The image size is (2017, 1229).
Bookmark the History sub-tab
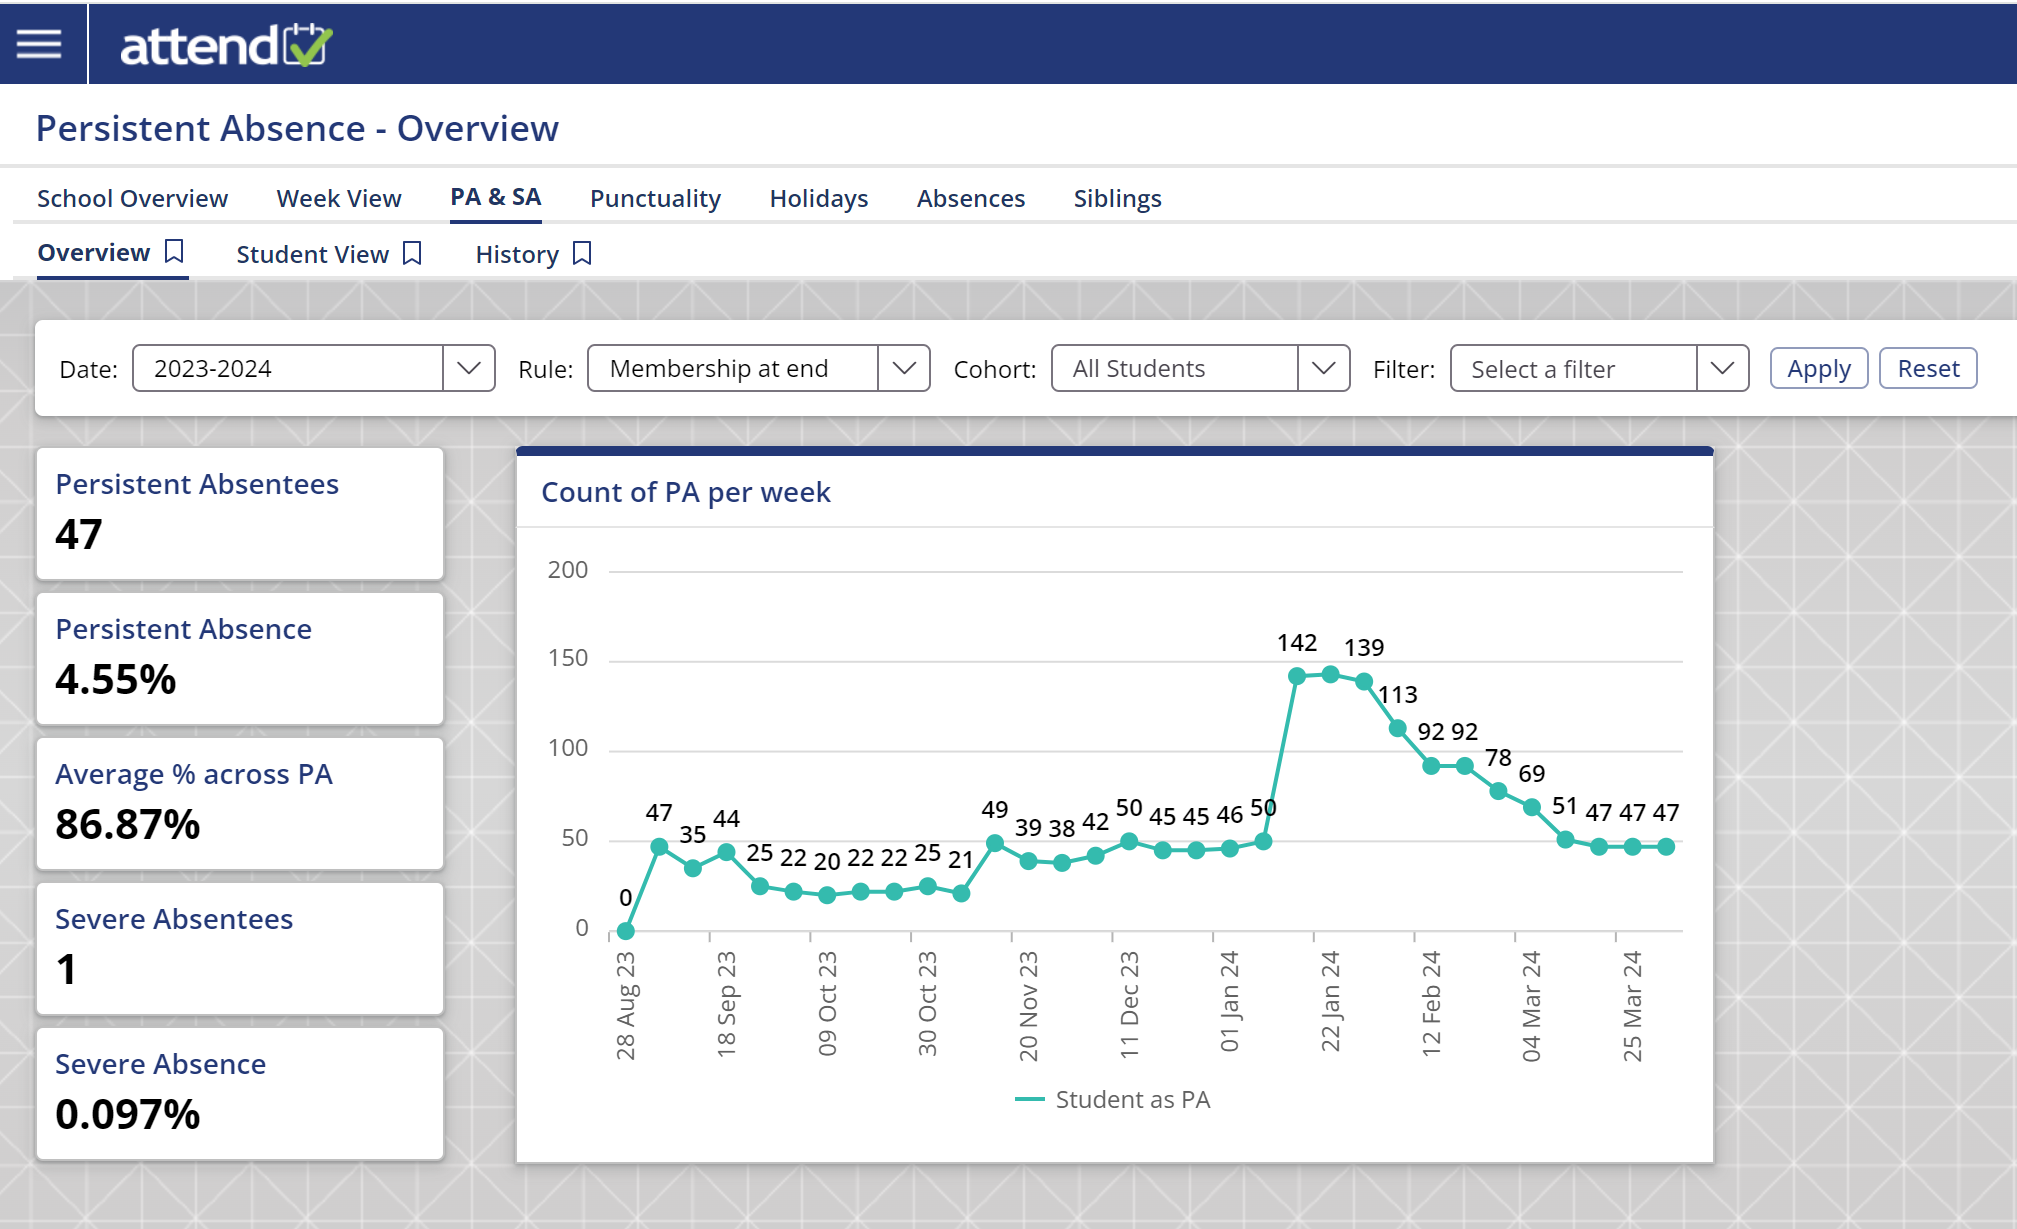[582, 253]
